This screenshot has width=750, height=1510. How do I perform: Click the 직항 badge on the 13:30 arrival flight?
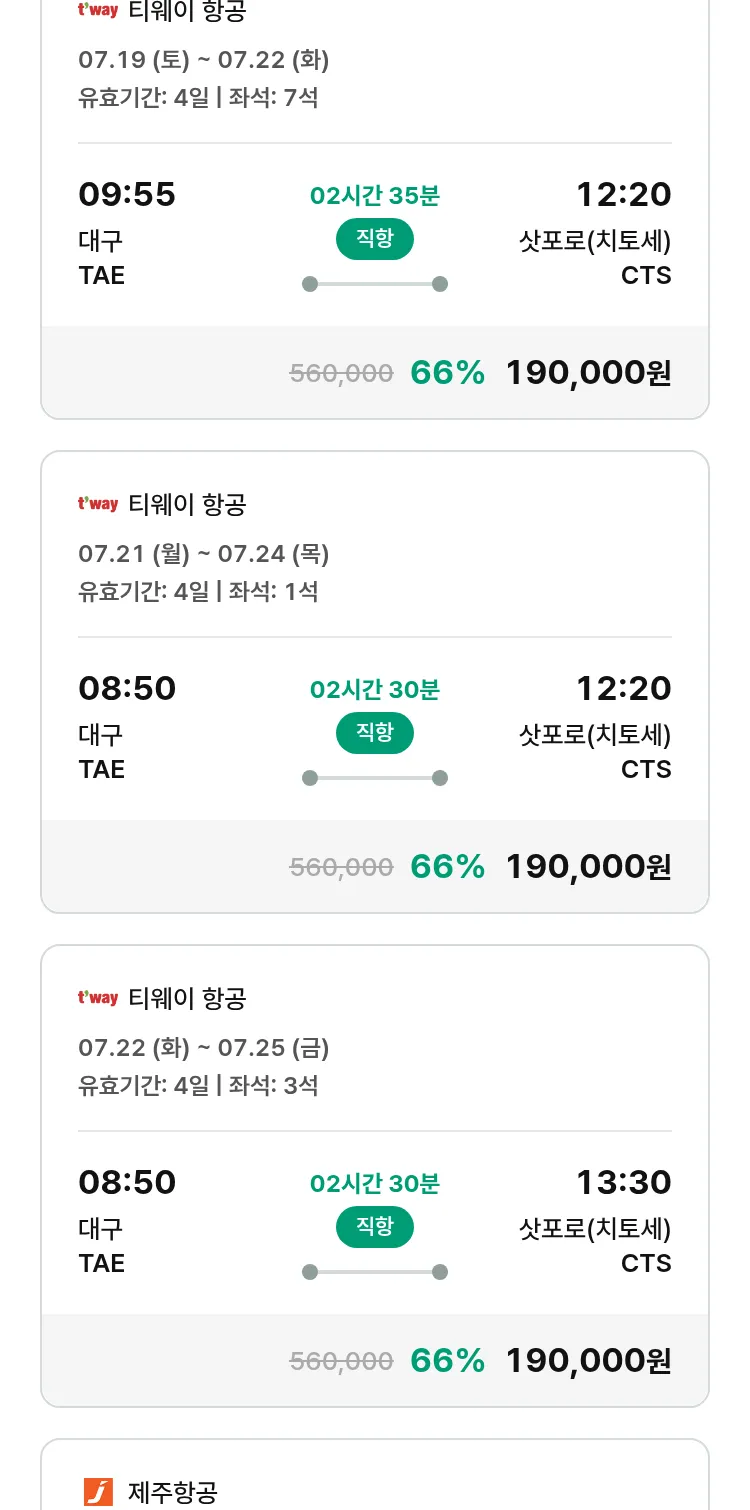tap(374, 1227)
